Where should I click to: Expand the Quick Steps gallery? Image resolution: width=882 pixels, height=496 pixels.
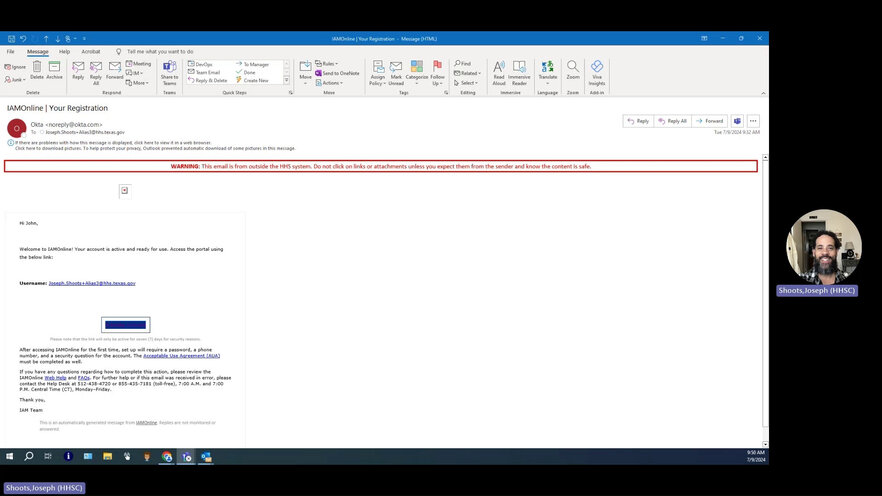(286, 80)
